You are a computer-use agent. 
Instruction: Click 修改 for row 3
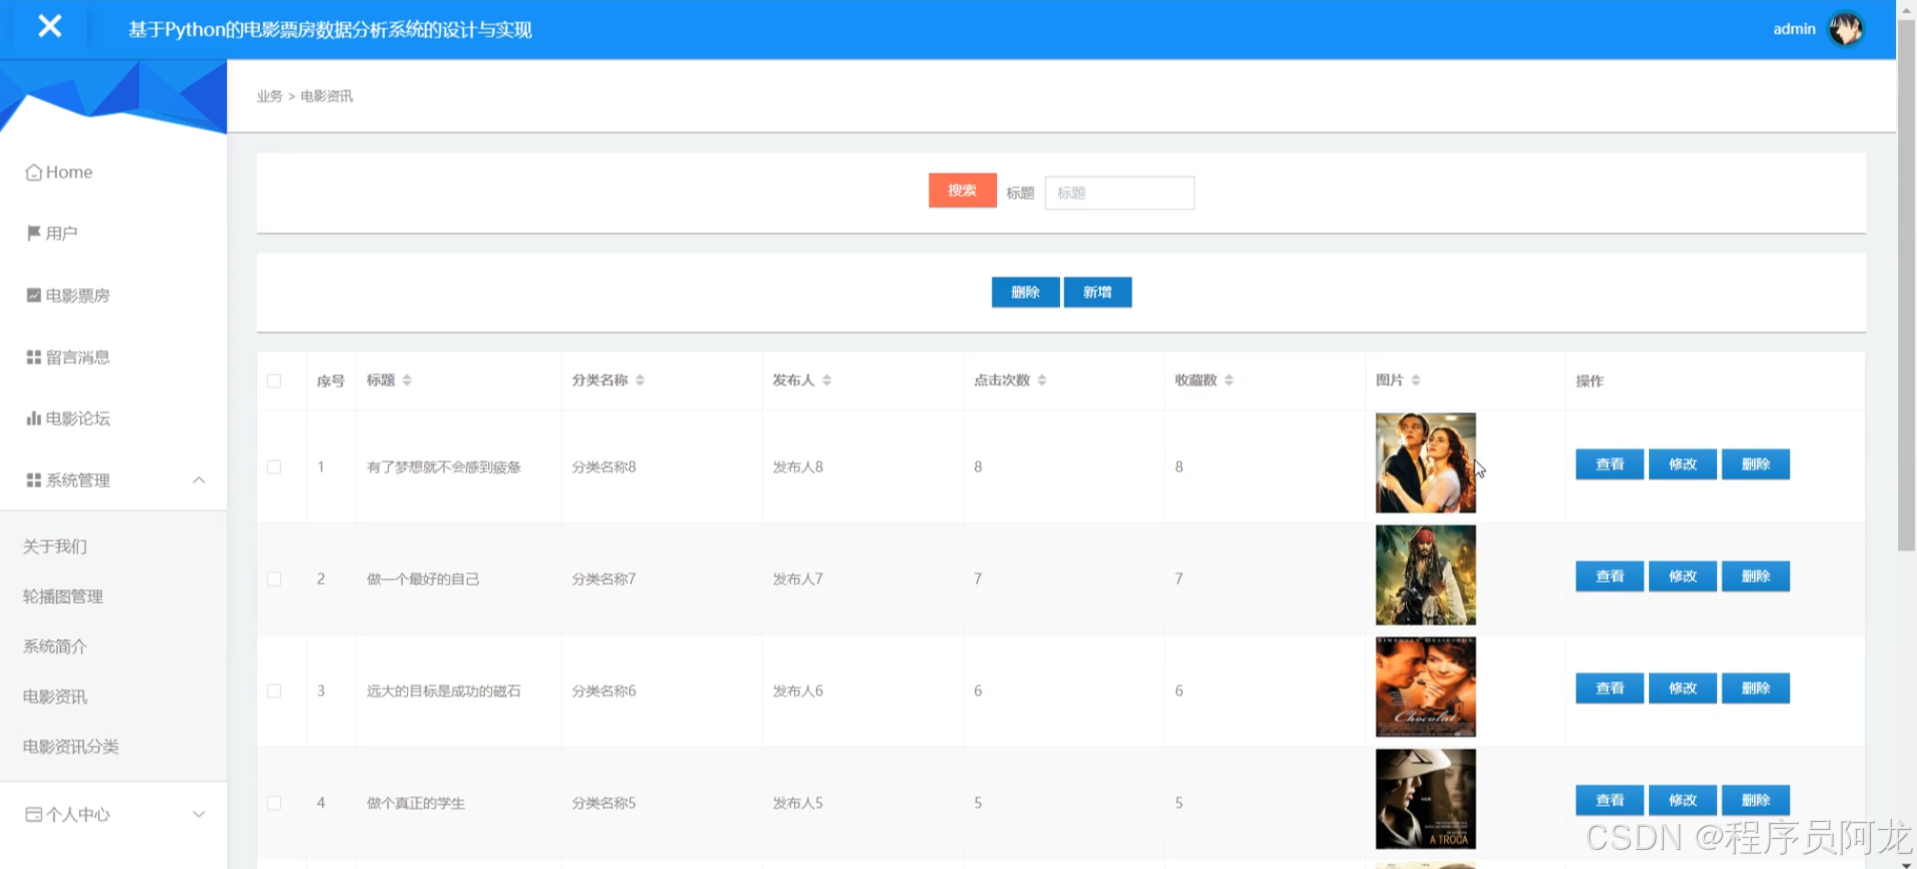pyautogui.click(x=1682, y=688)
